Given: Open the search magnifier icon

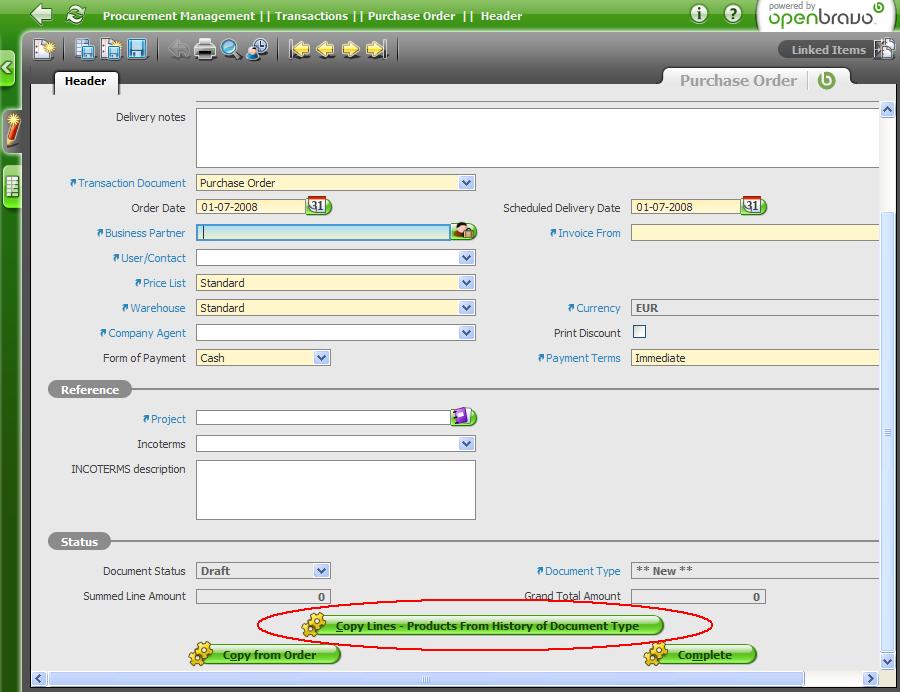Looking at the screenshot, I should (231, 49).
